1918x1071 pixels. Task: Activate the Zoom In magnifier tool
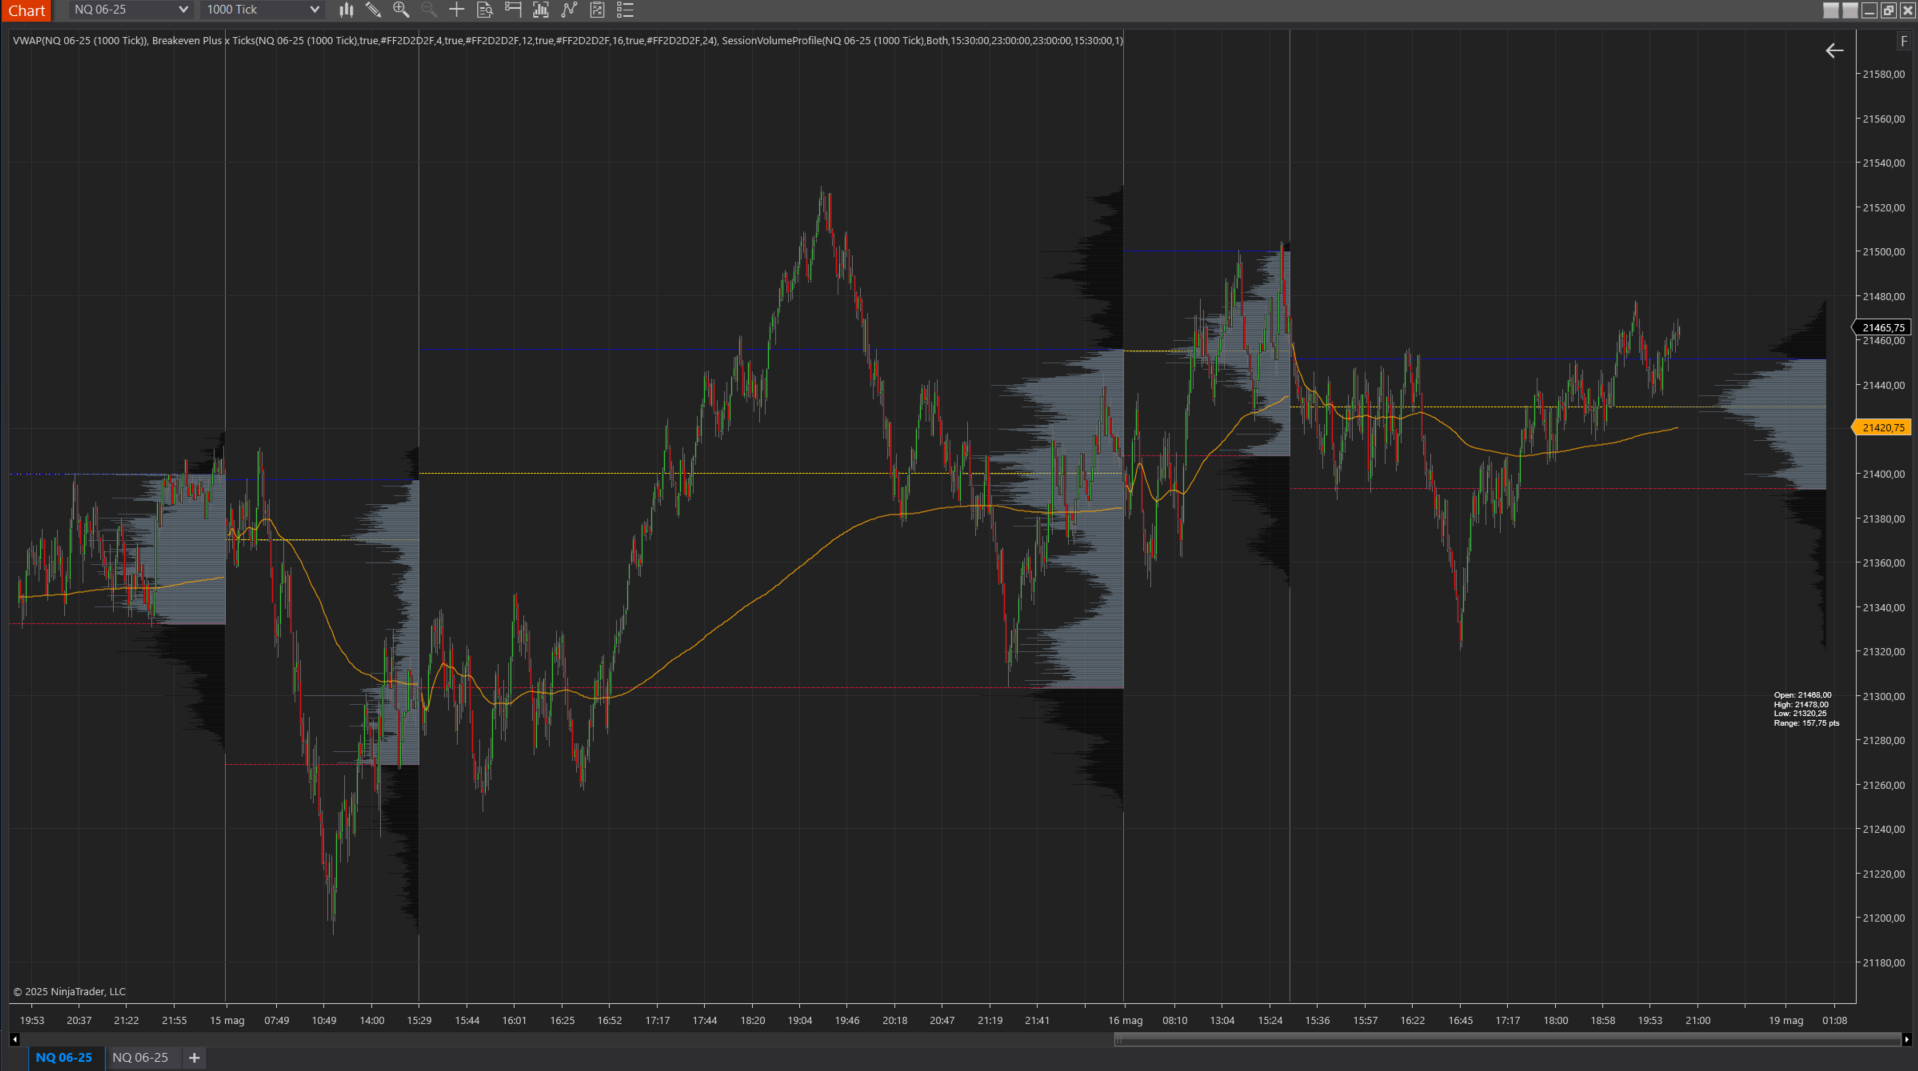[x=401, y=10]
